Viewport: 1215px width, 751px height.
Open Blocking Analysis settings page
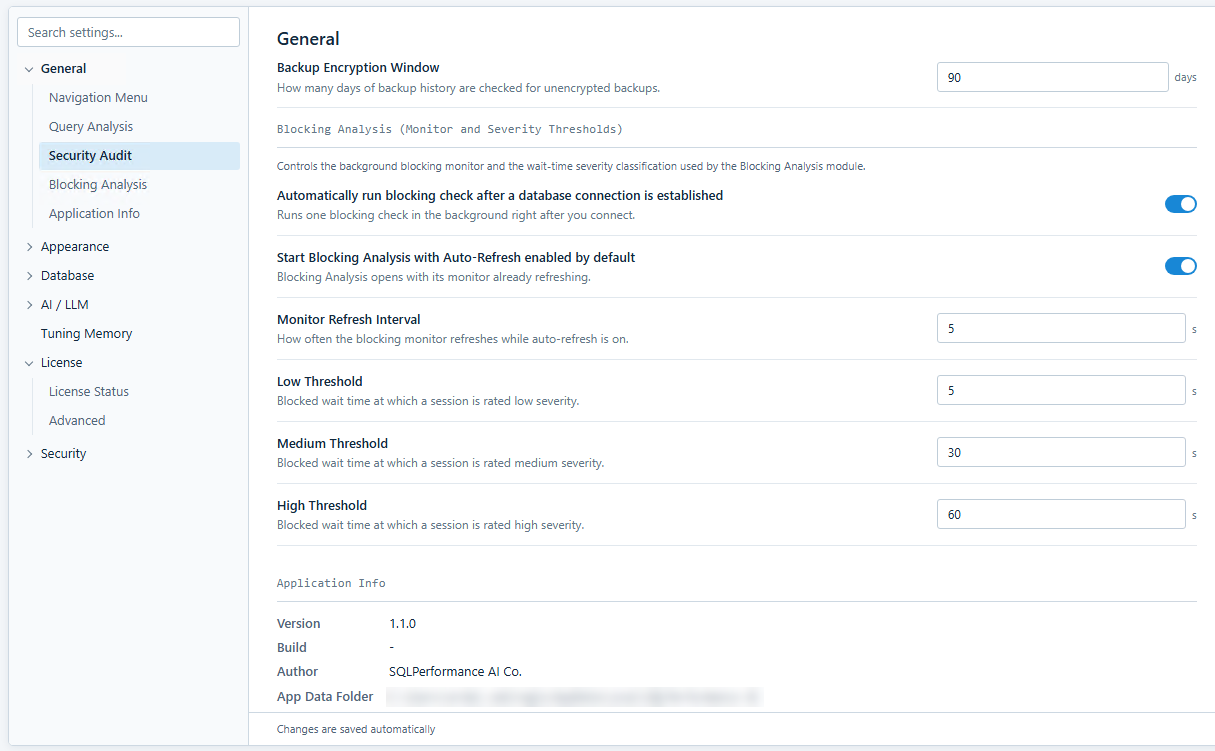(x=98, y=185)
